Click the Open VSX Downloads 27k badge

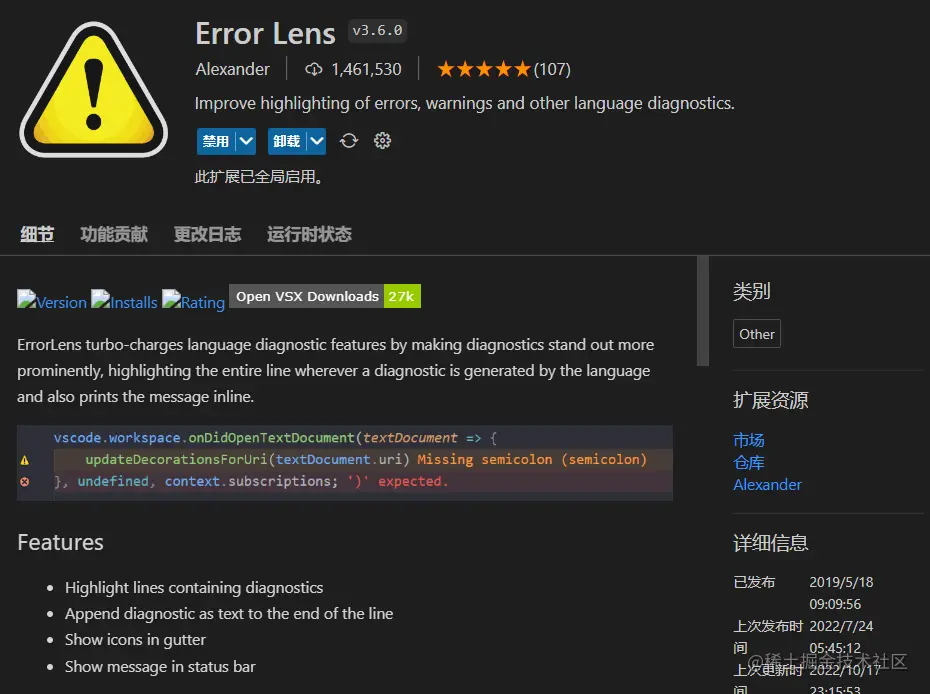325,297
